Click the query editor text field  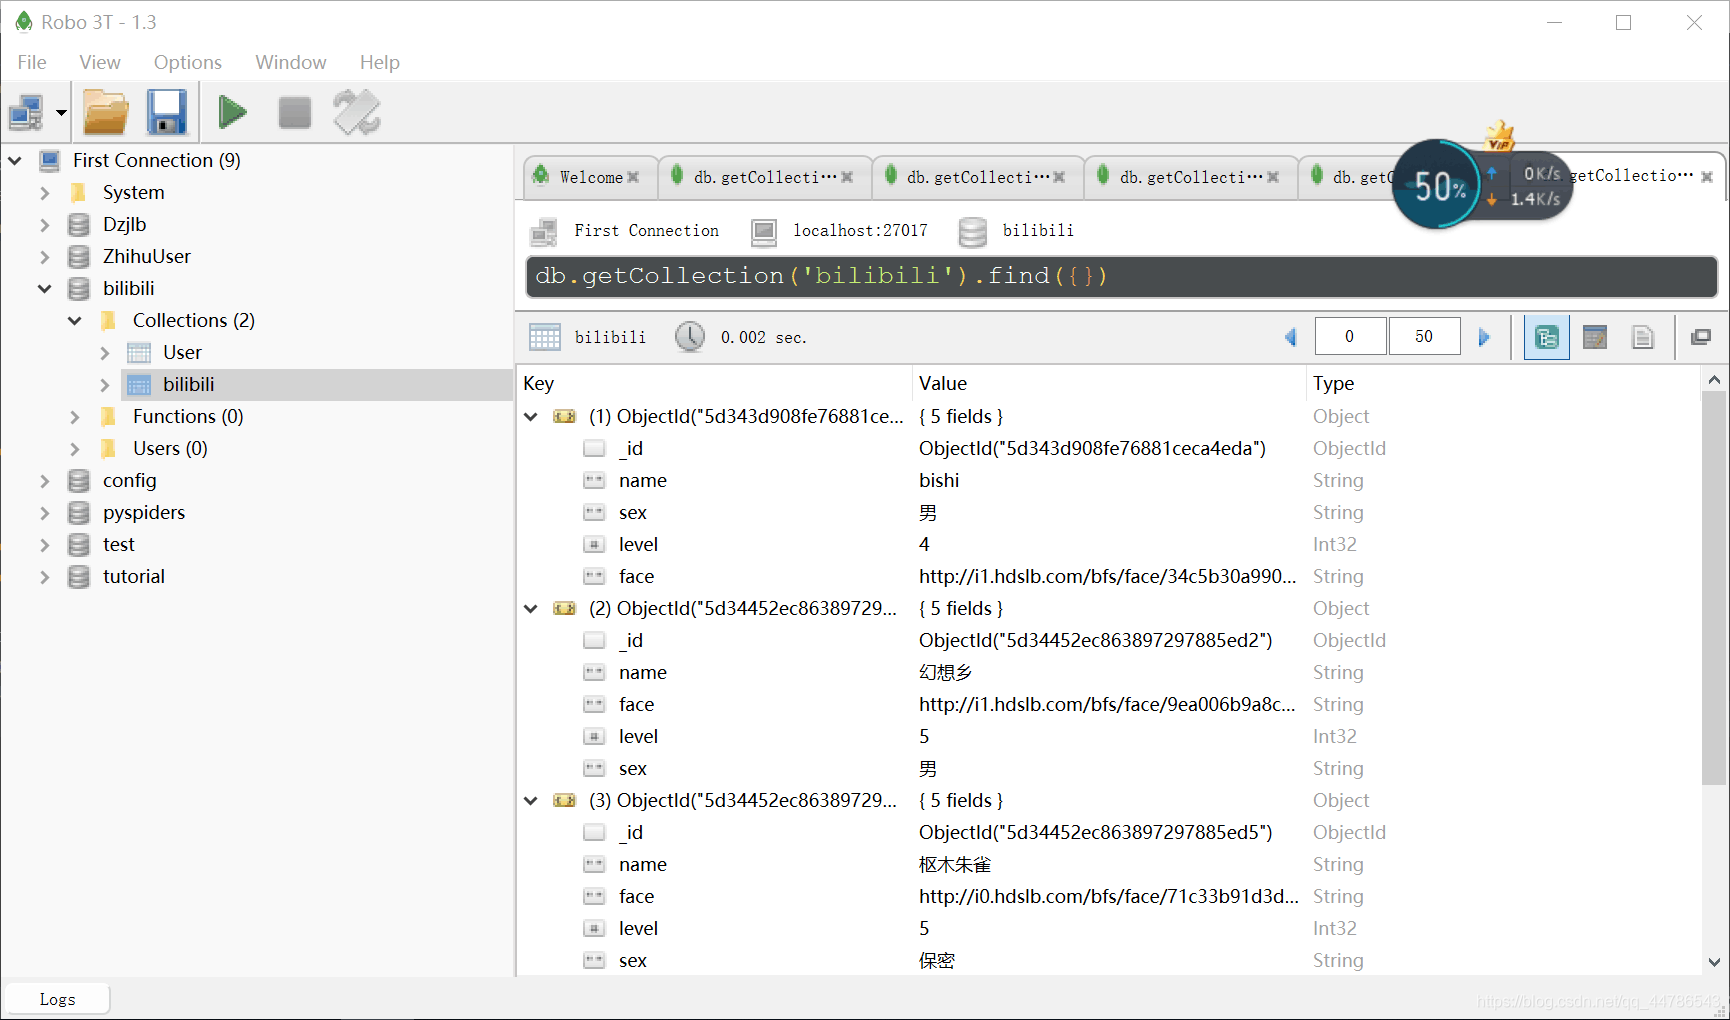[x=1121, y=276]
